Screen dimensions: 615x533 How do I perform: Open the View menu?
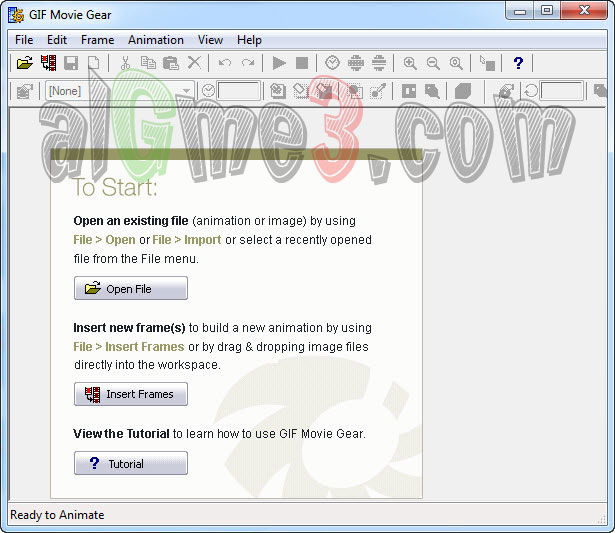tap(210, 40)
